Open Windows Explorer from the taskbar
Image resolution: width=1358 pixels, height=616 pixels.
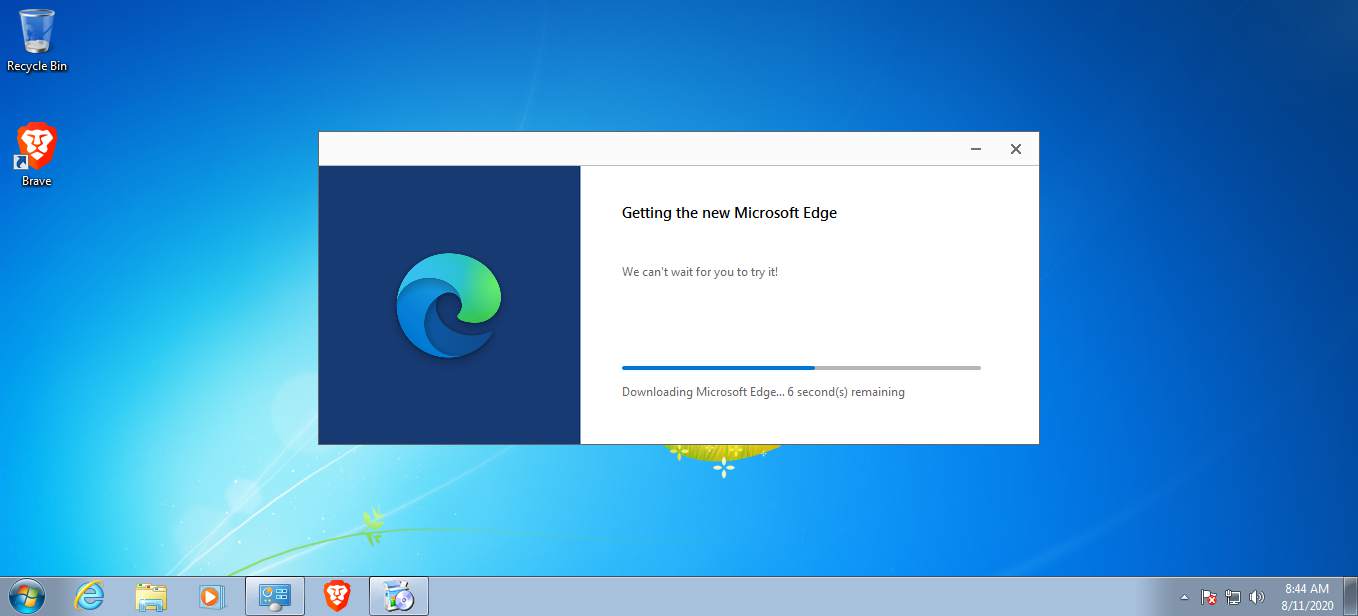[150, 596]
